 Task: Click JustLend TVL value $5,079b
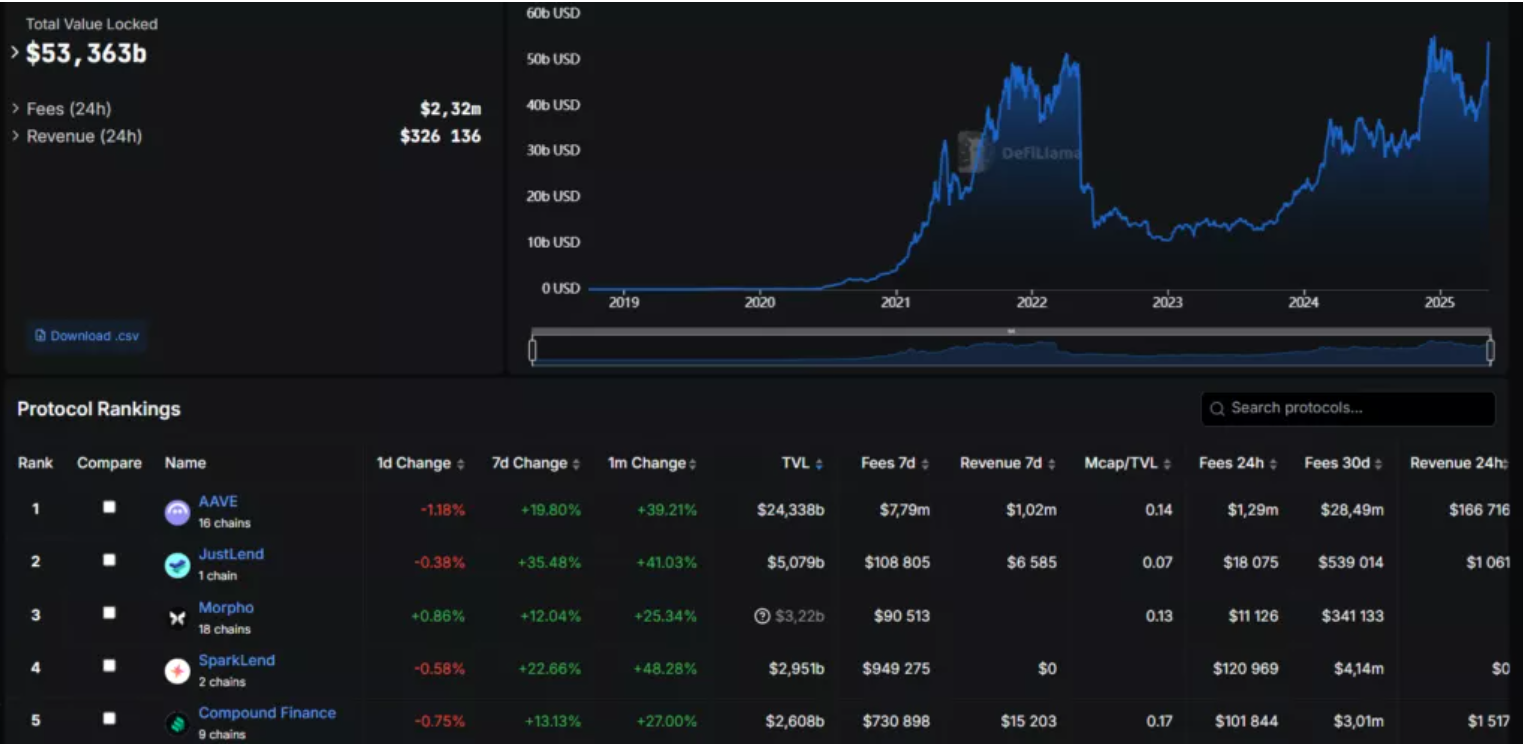tap(794, 562)
